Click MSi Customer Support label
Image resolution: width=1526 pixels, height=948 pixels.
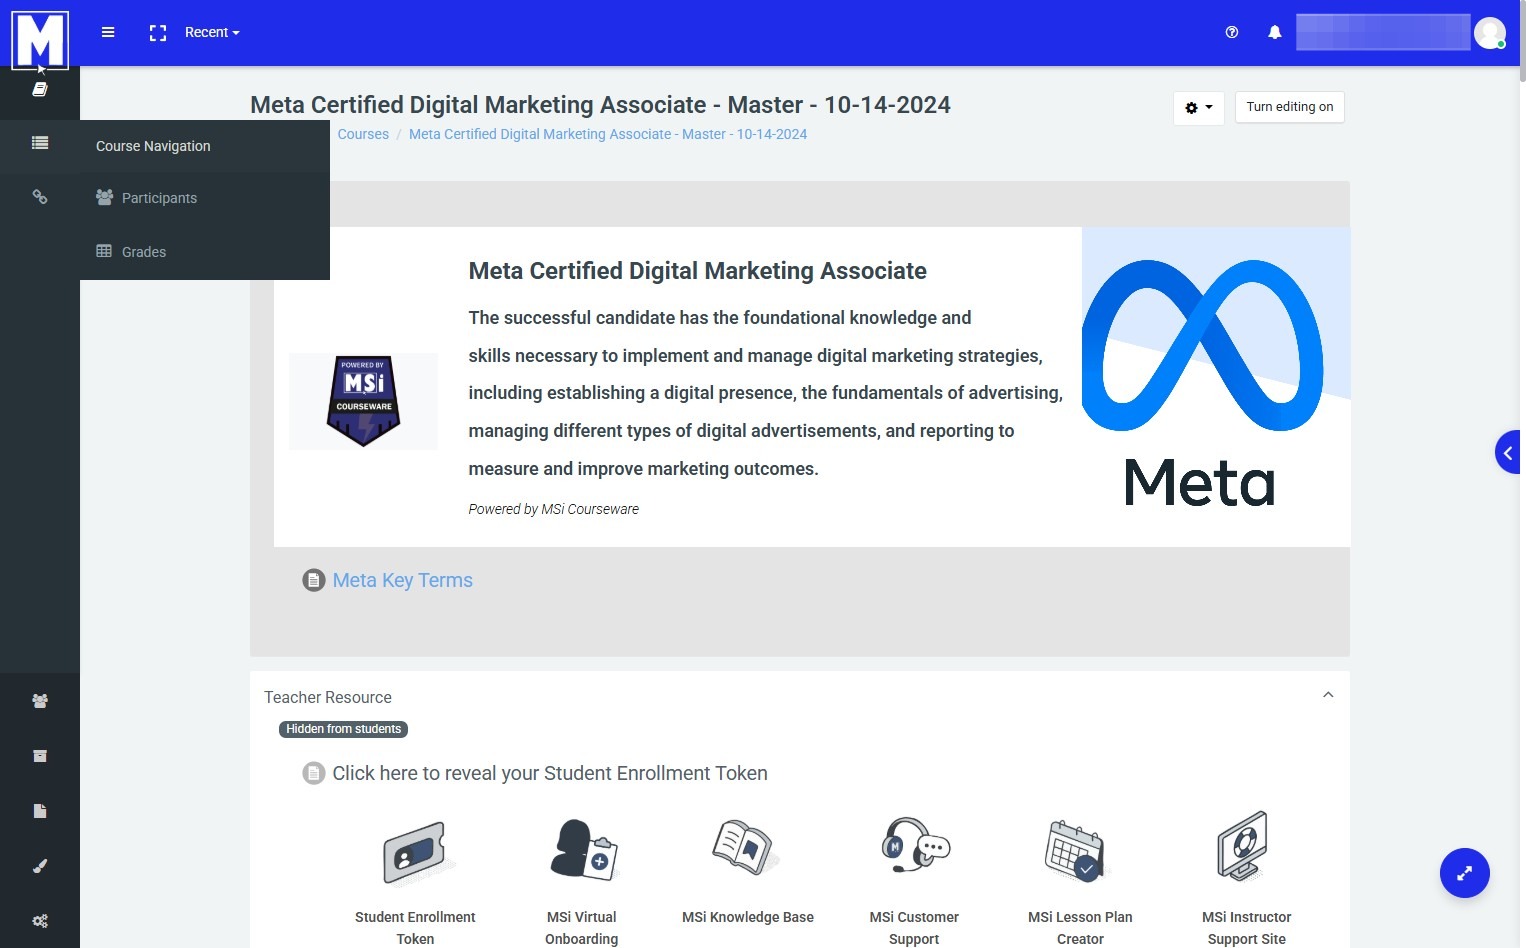(x=914, y=928)
